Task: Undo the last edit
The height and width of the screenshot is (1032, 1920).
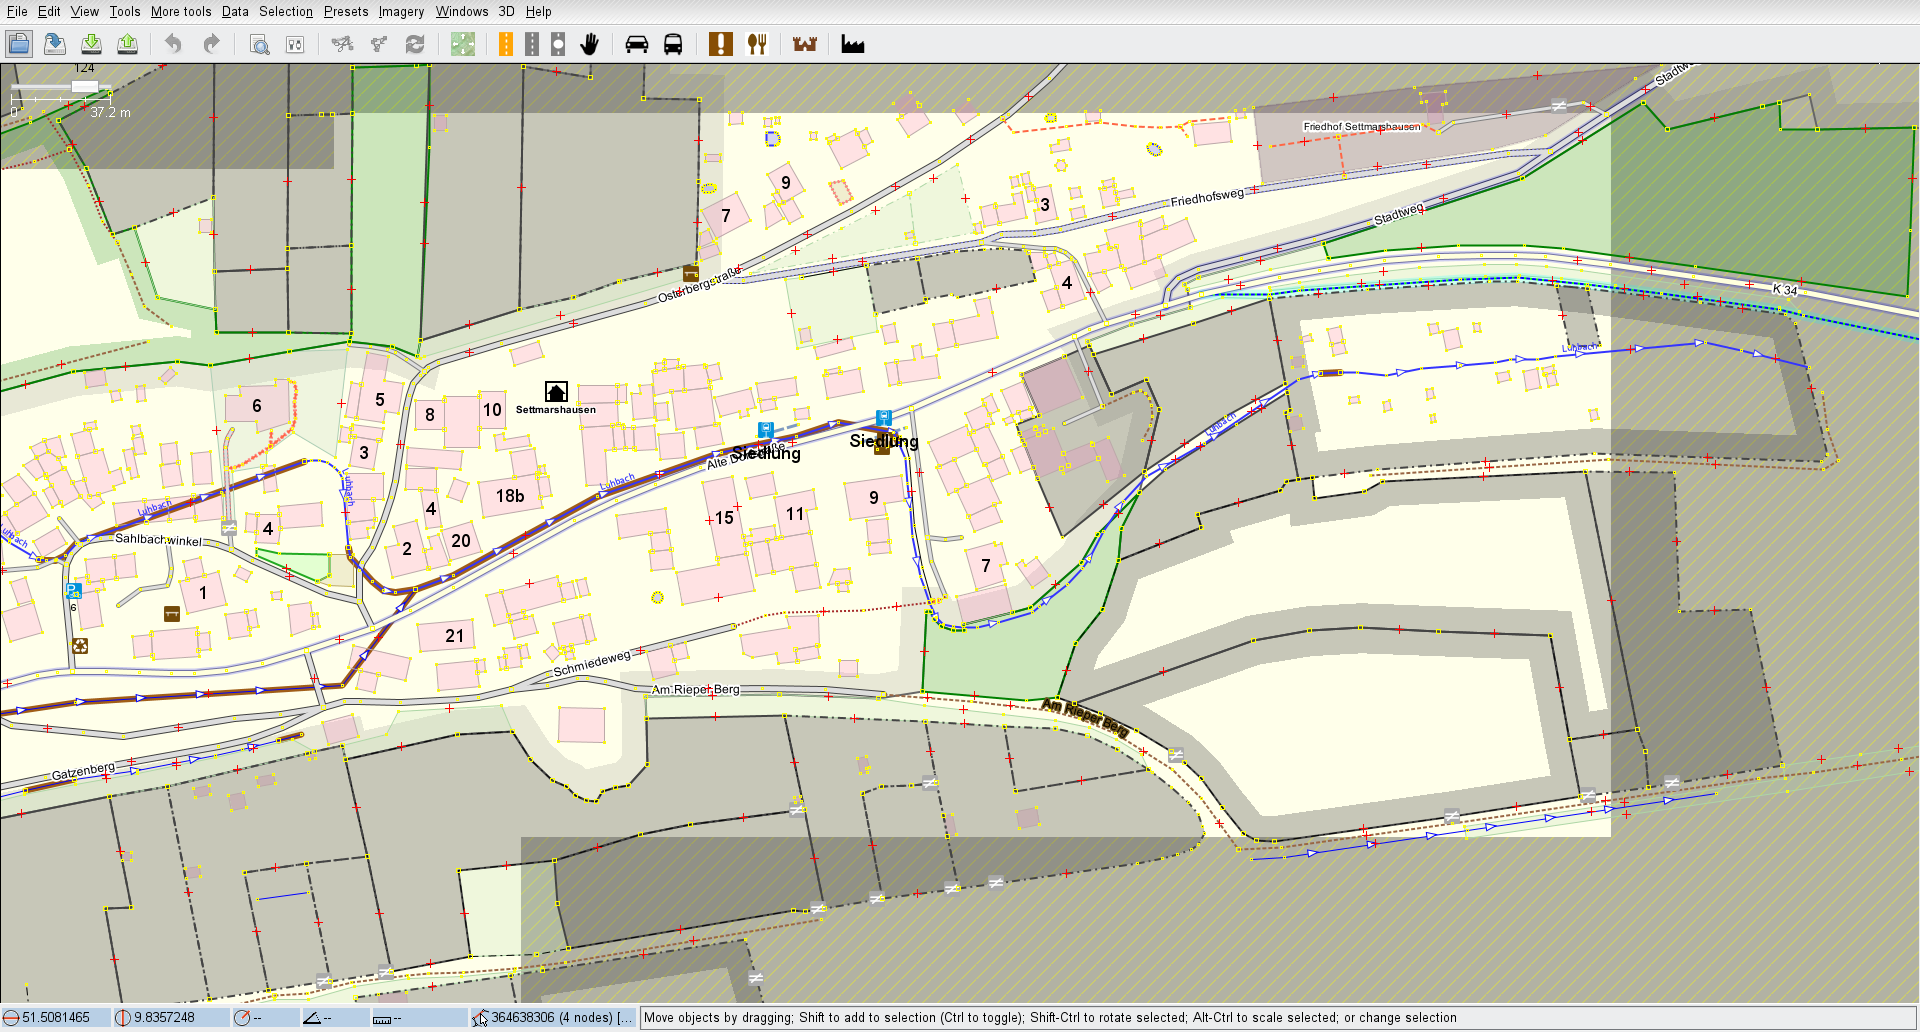Action: coord(173,44)
